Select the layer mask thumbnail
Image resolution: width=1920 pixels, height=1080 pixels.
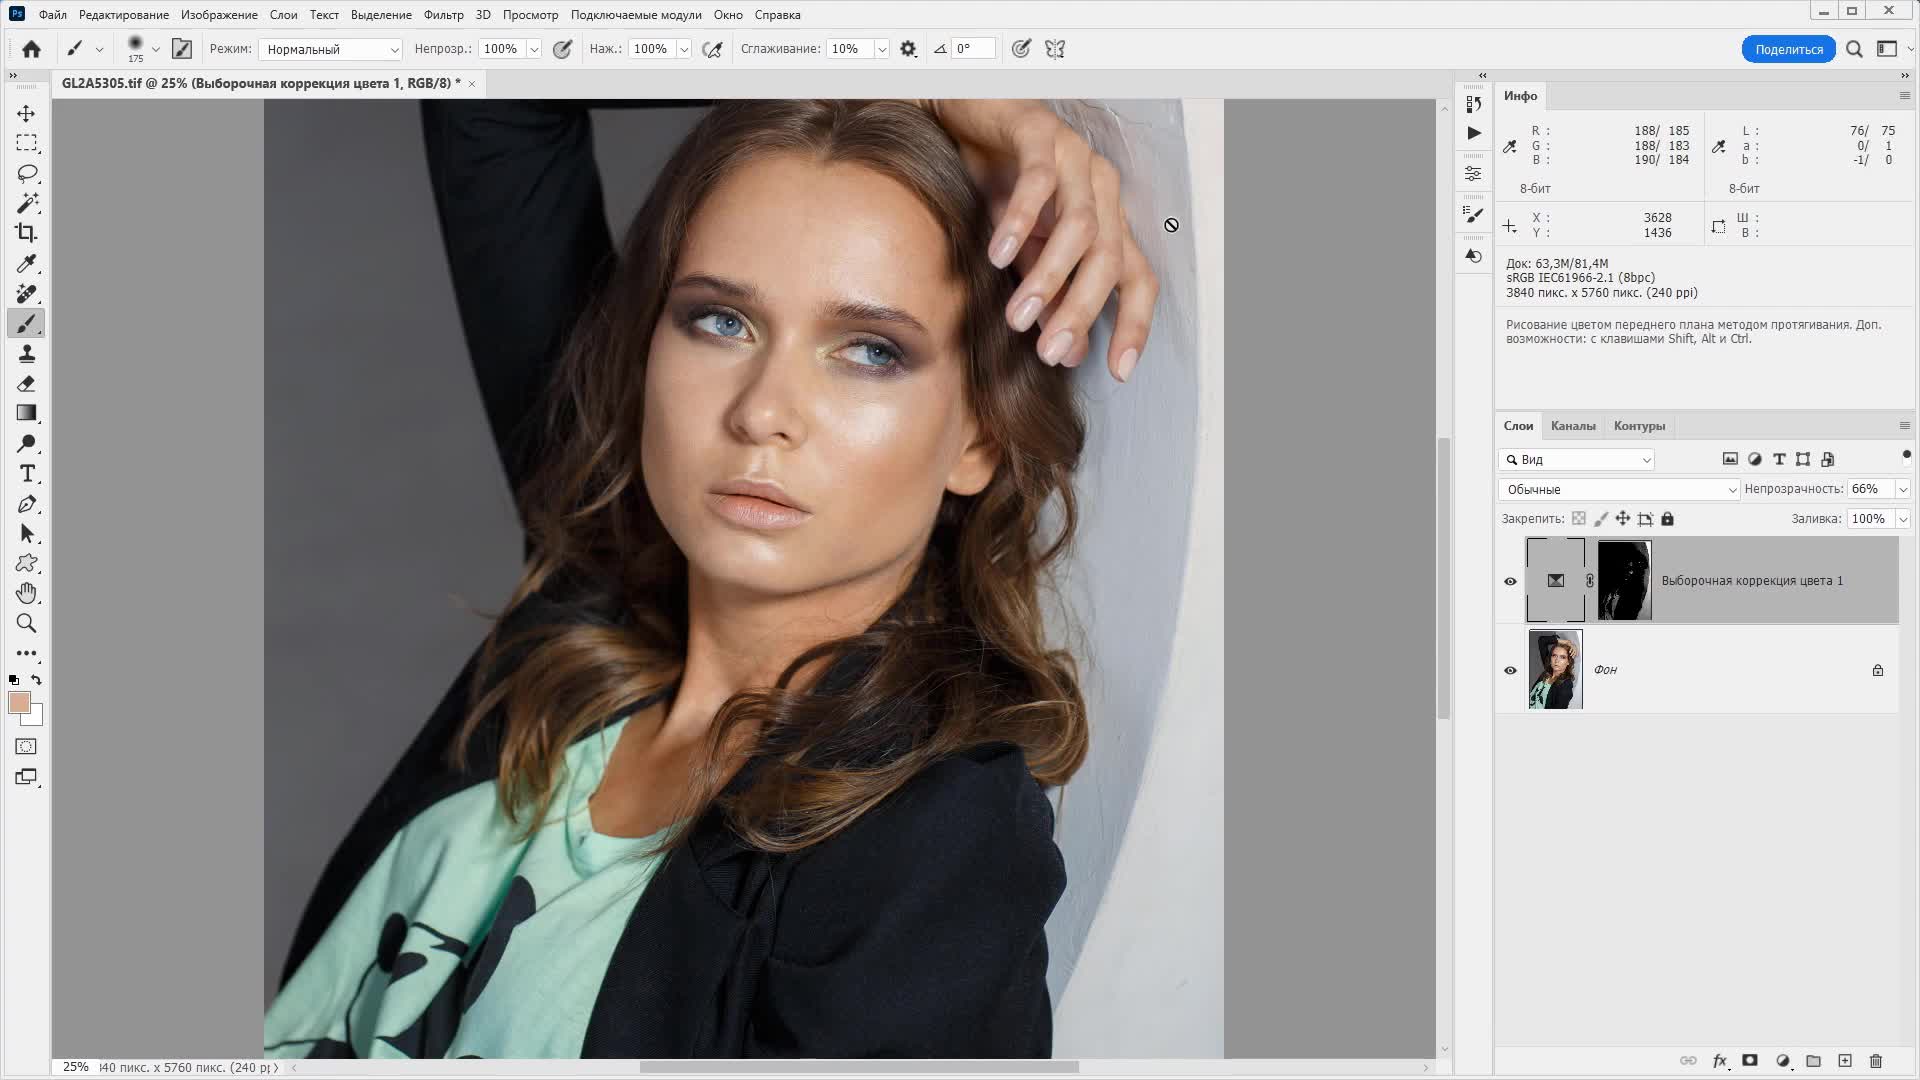[1624, 581]
